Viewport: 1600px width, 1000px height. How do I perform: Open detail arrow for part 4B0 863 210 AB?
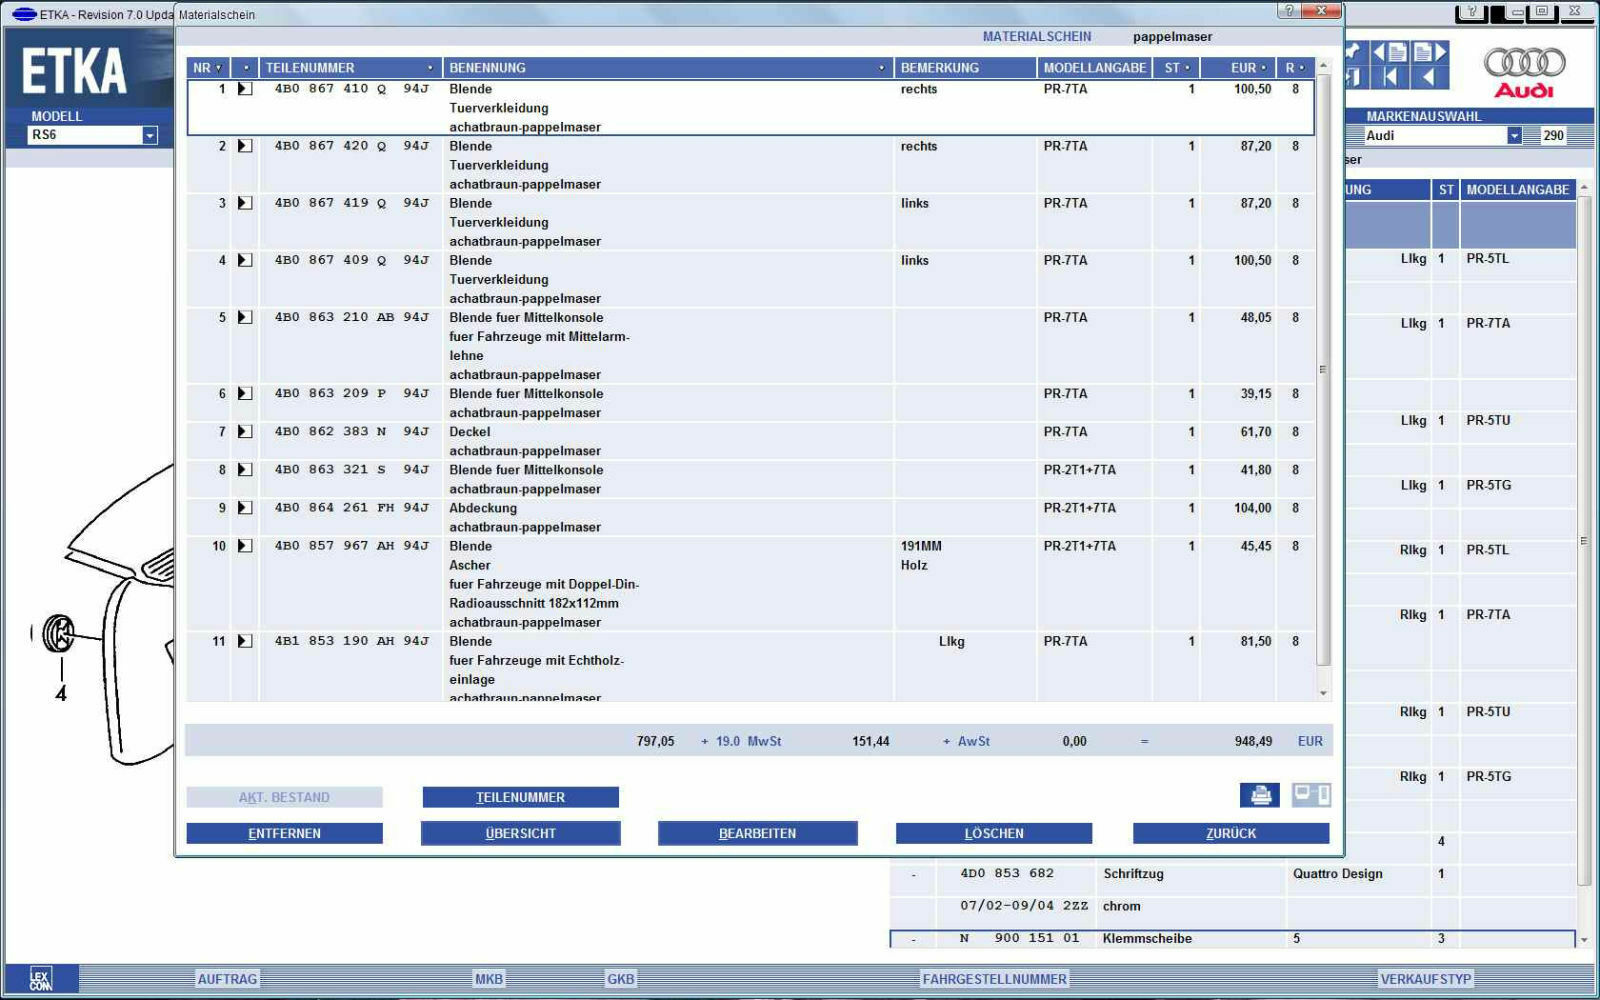[244, 317]
